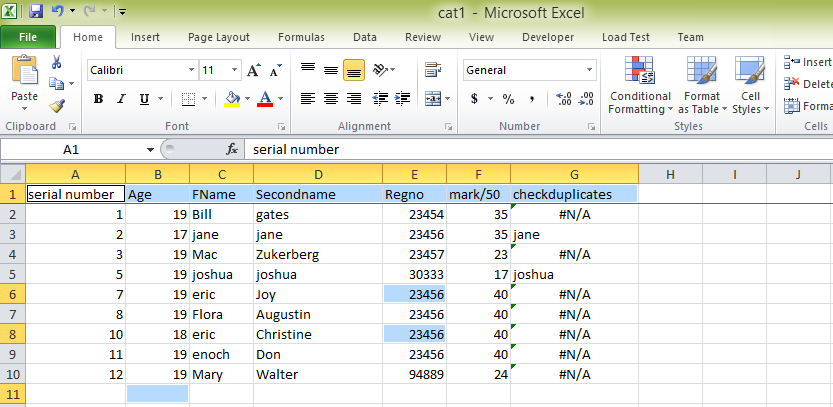Switch to the Formulas tab

[301, 37]
